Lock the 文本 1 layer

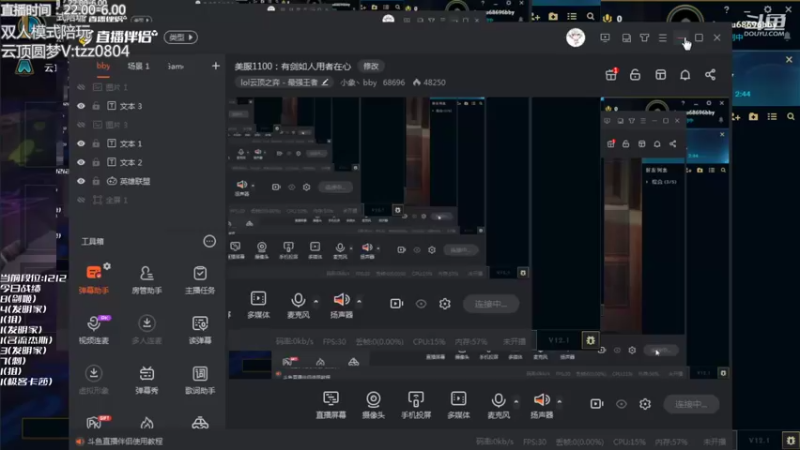click(x=96, y=144)
